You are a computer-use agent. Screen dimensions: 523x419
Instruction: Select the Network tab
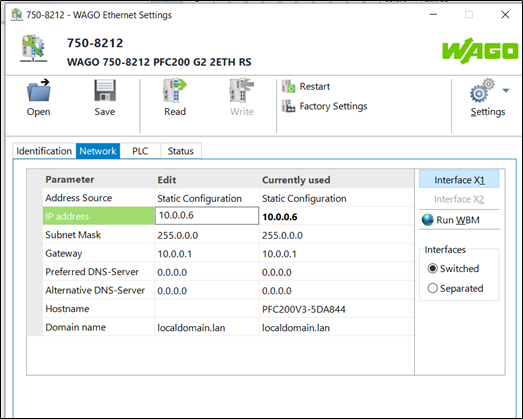click(98, 151)
